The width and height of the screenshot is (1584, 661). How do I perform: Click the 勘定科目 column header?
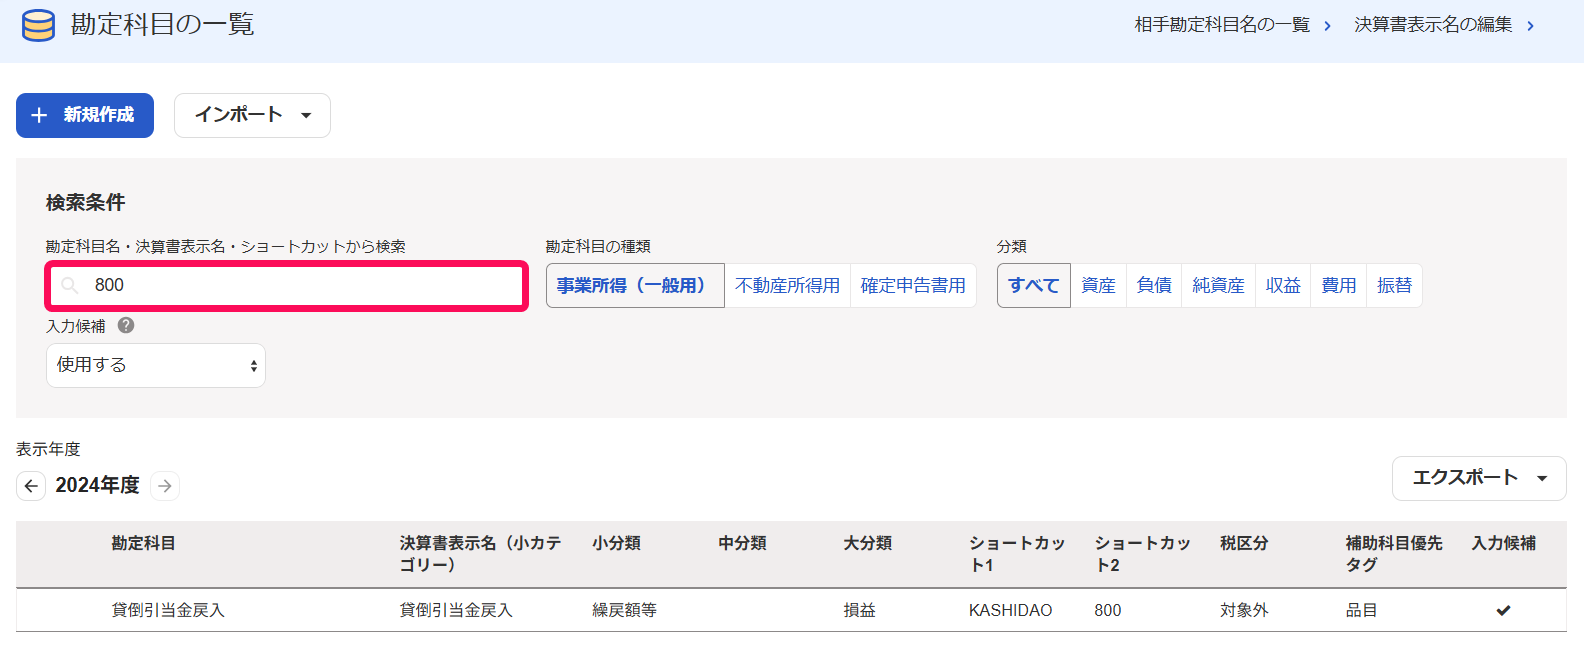pyautogui.click(x=143, y=543)
